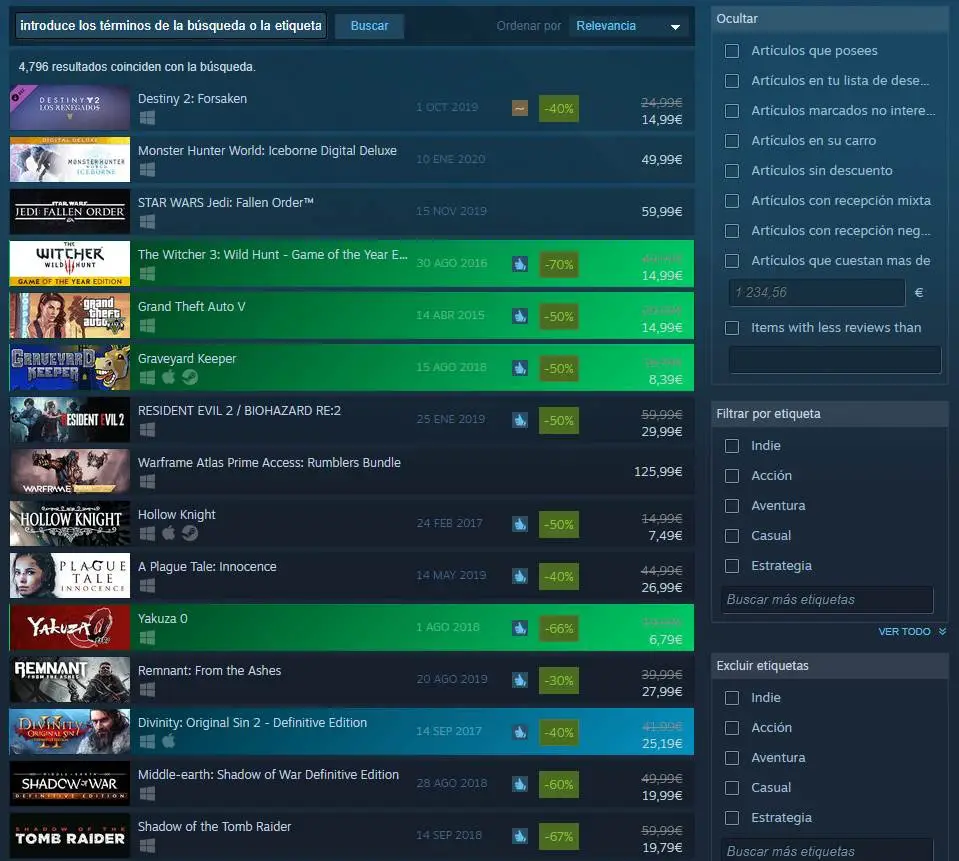This screenshot has width=959, height=861.
Task: Click the SteamOS icon under Graveyard Keeper
Action: [x=190, y=378]
